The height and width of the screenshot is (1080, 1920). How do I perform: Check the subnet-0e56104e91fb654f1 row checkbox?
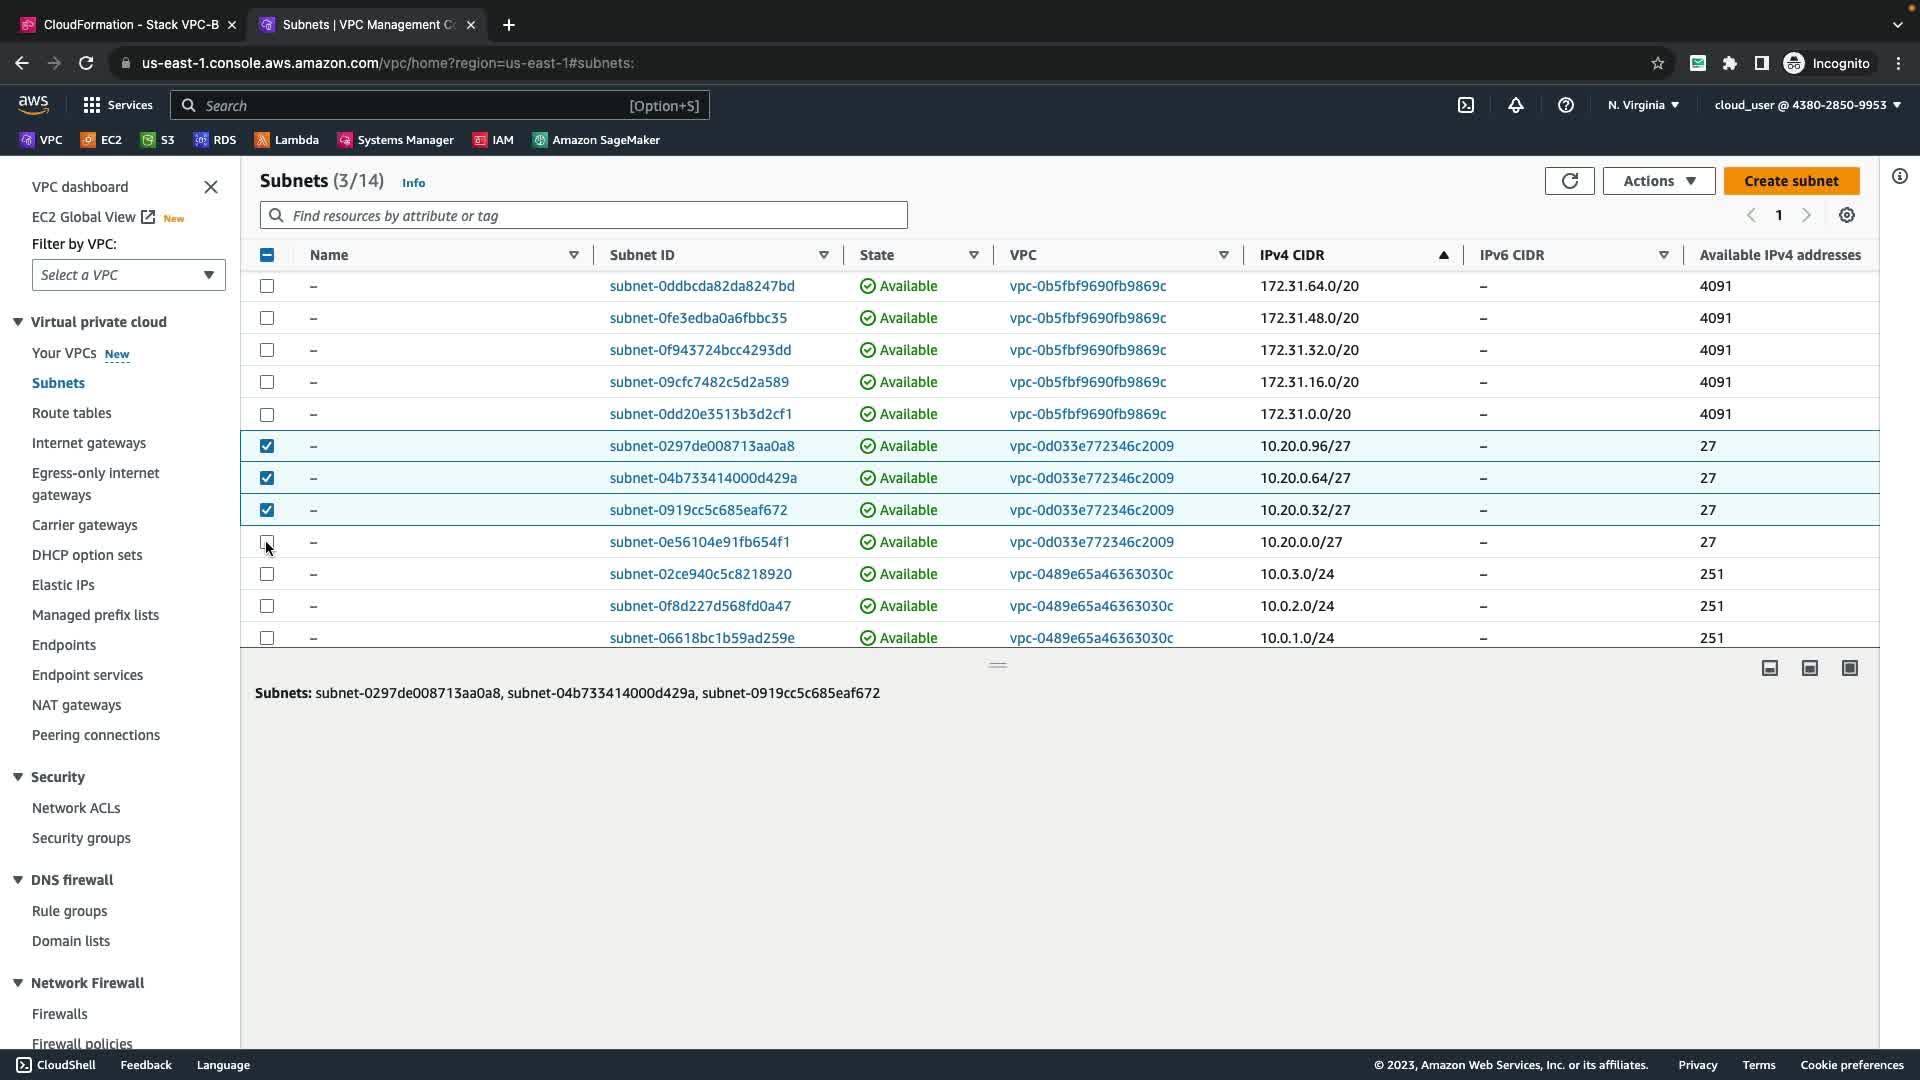(x=267, y=542)
